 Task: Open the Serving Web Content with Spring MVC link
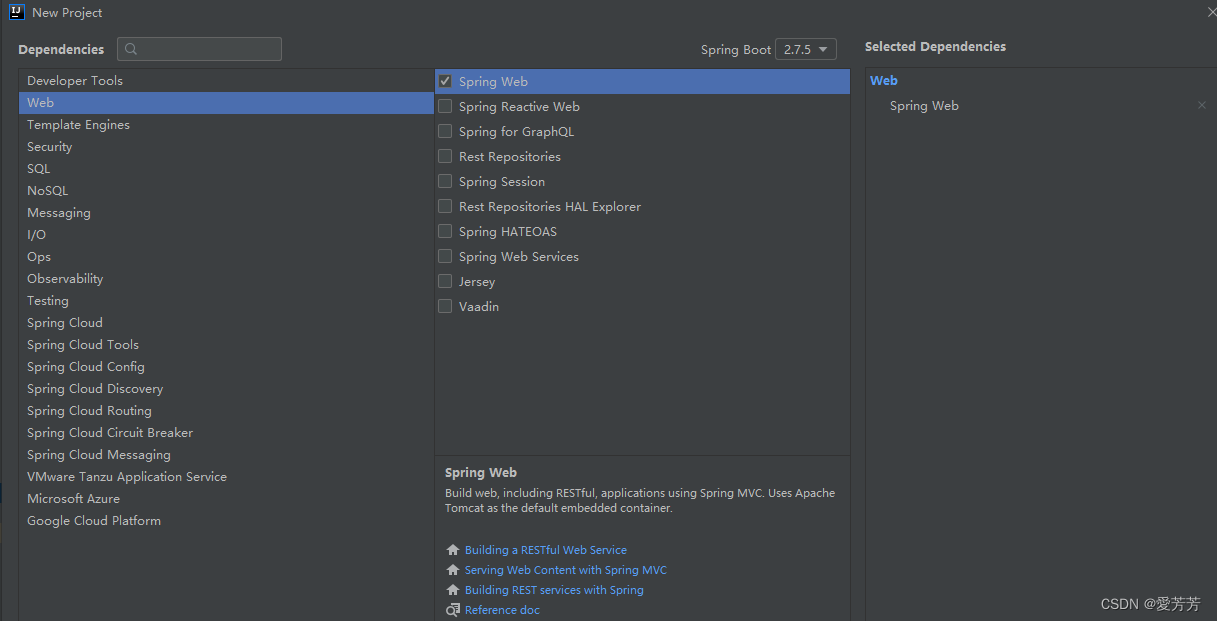point(566,569)
